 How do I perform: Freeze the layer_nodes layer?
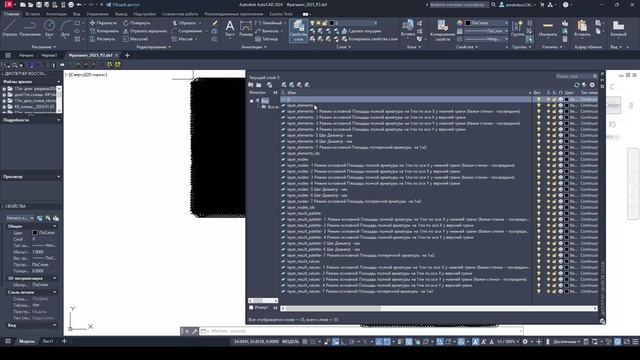click(x=548, y=159)
